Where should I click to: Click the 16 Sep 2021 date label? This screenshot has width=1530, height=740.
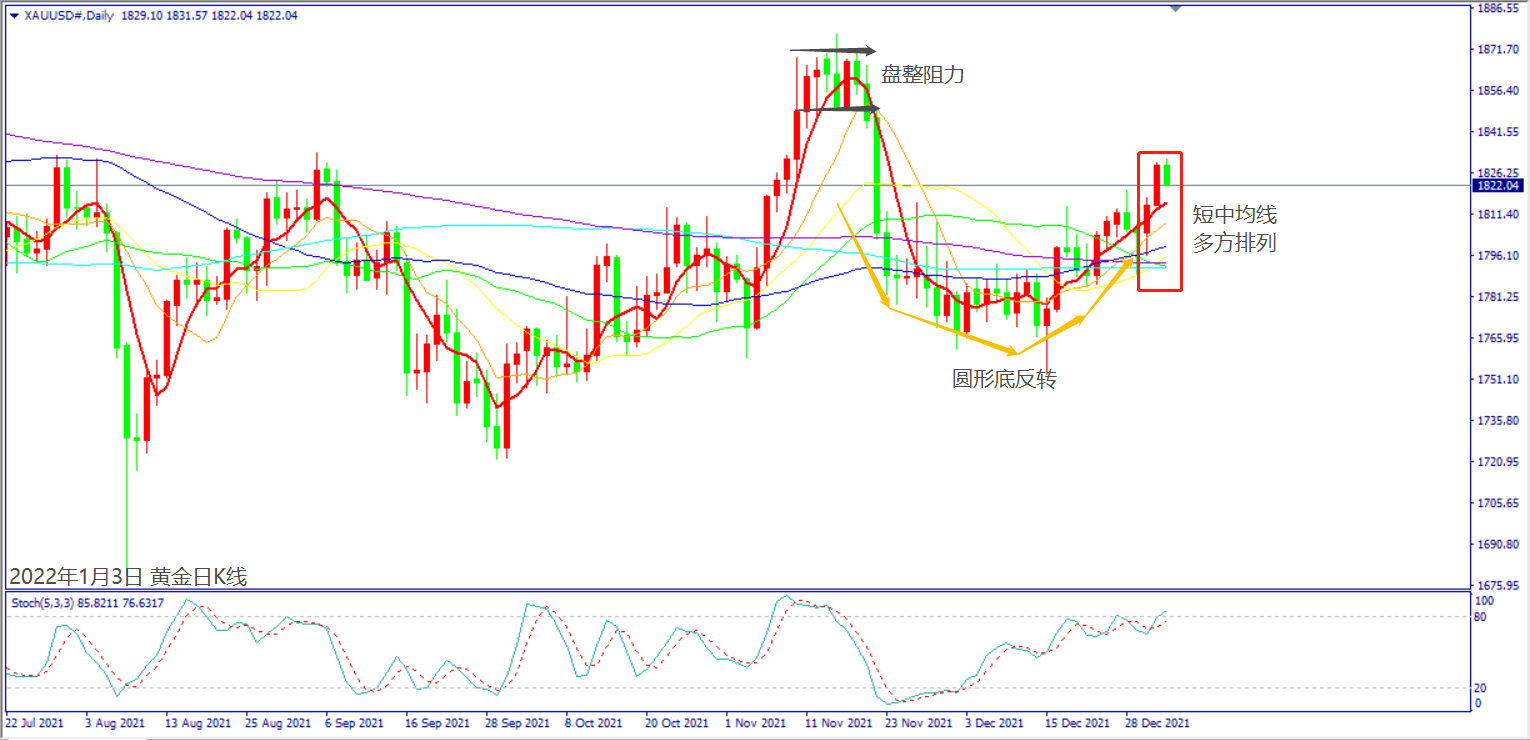[438, 722]
